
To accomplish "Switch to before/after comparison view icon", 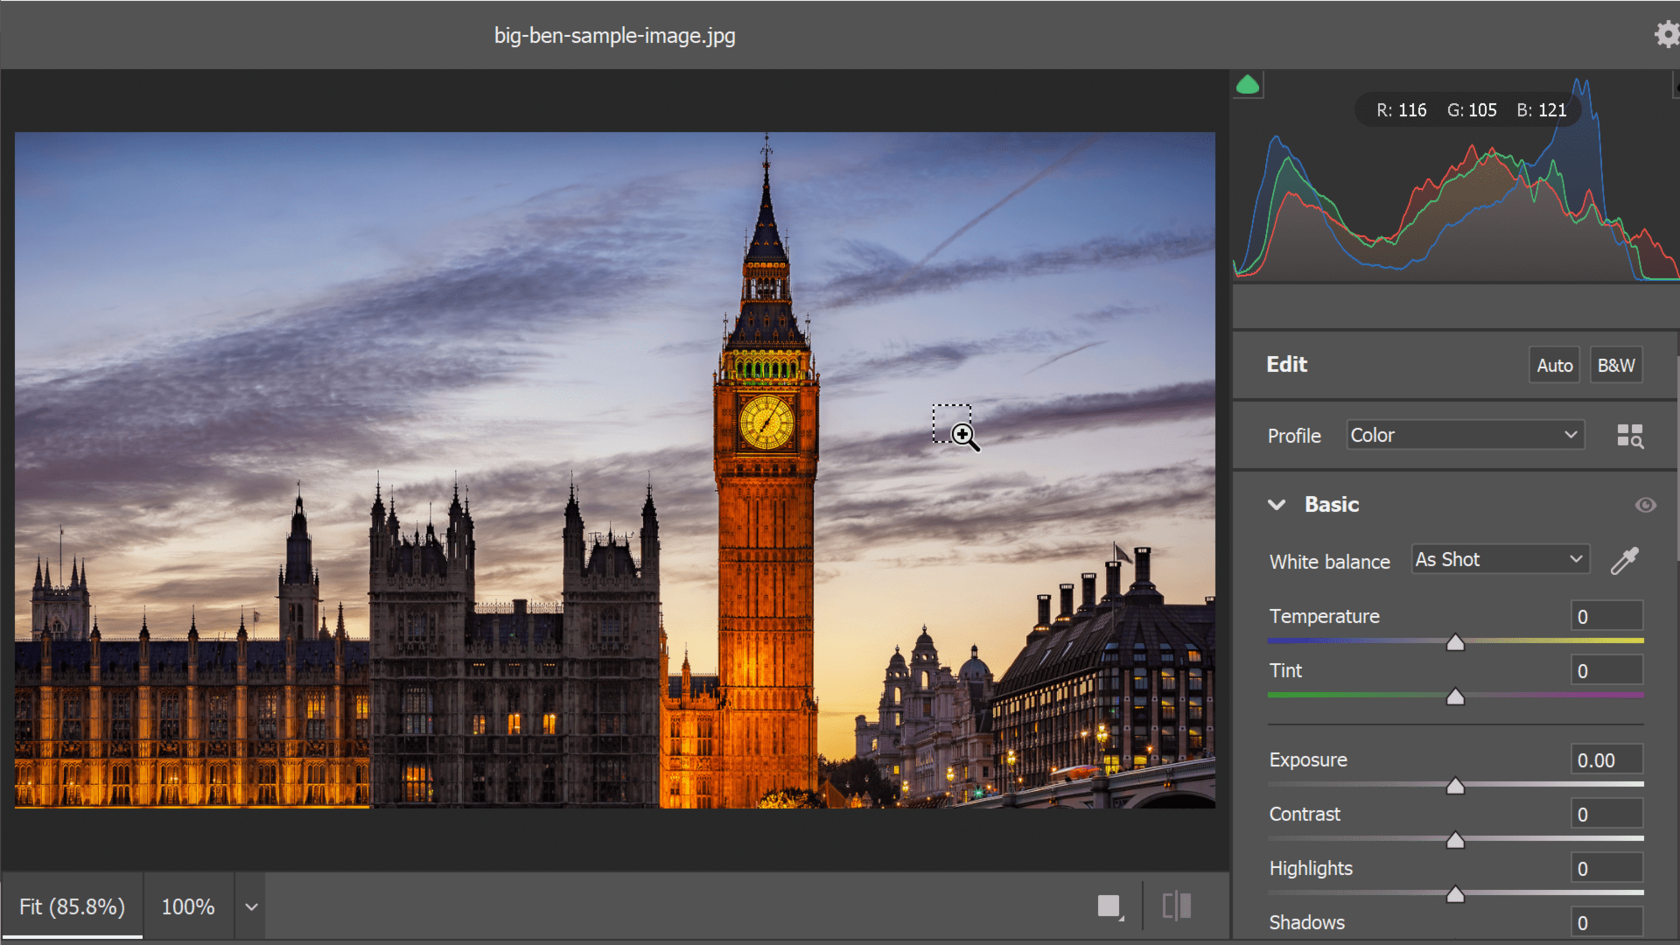I will 1176,905.
